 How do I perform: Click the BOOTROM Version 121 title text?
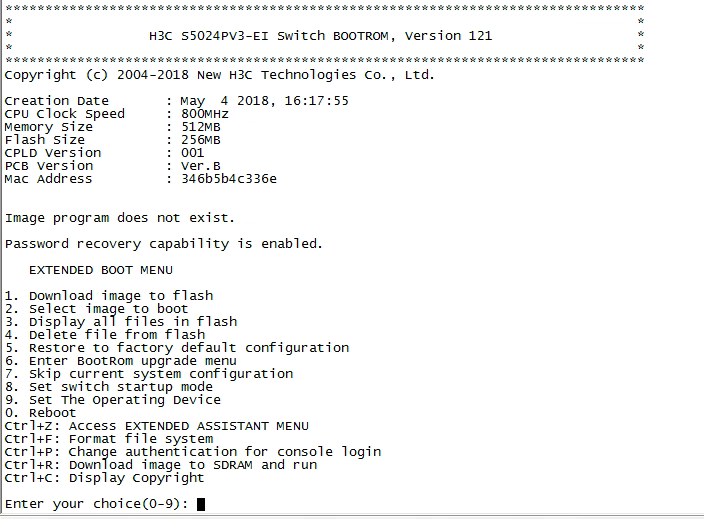[x=320, y=36]
